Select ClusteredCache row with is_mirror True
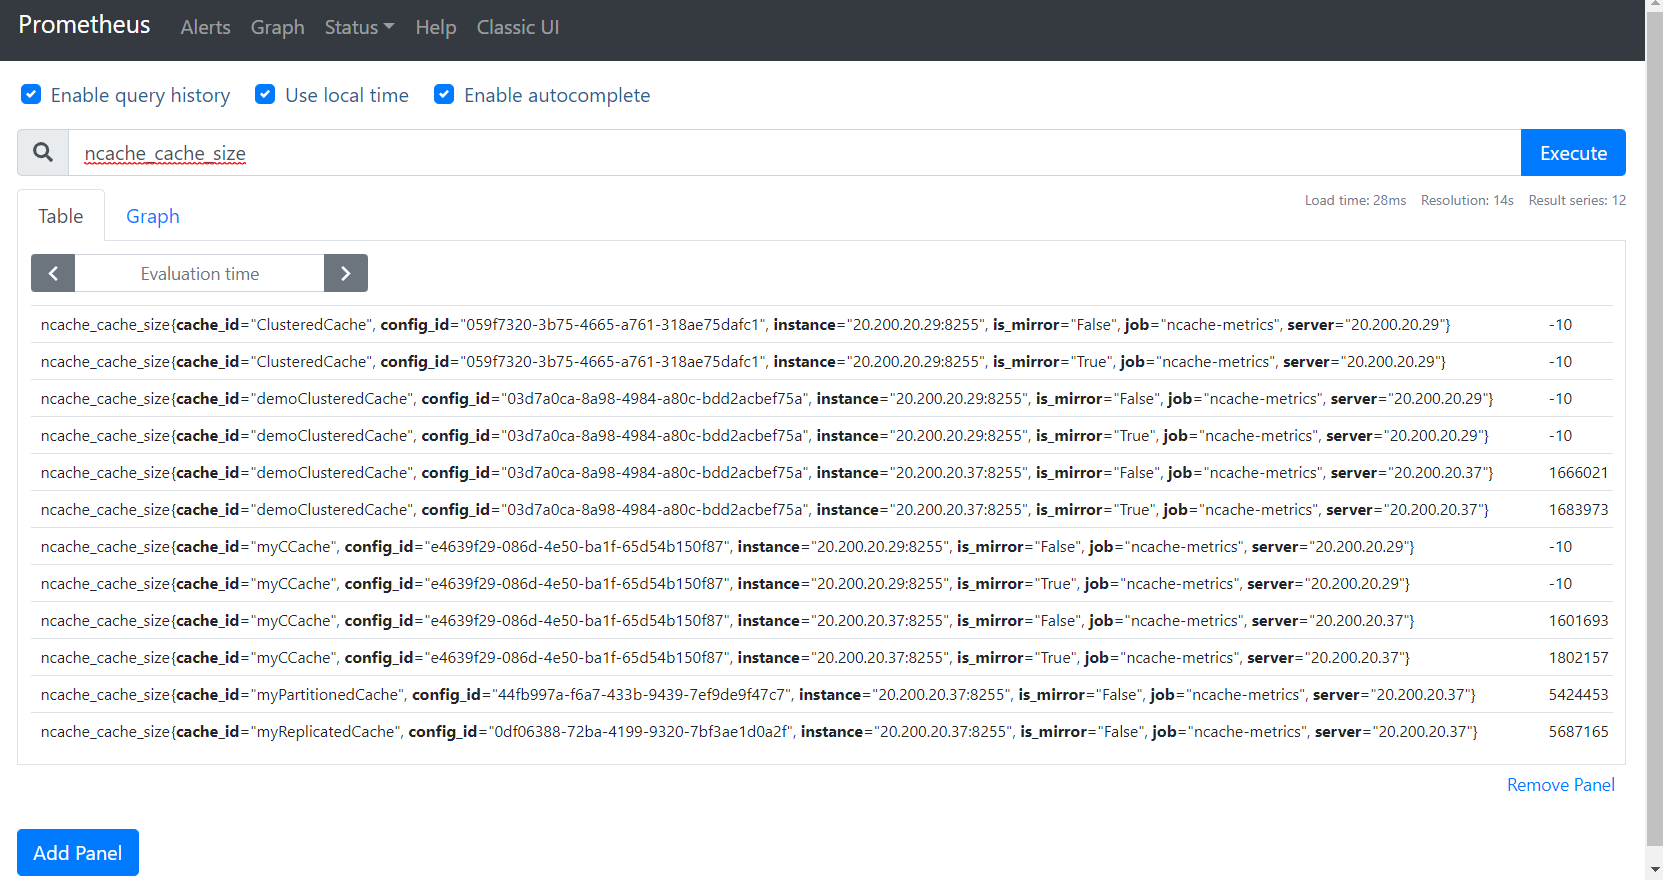Screen dimensions: 1663x880 pos(822,361)
